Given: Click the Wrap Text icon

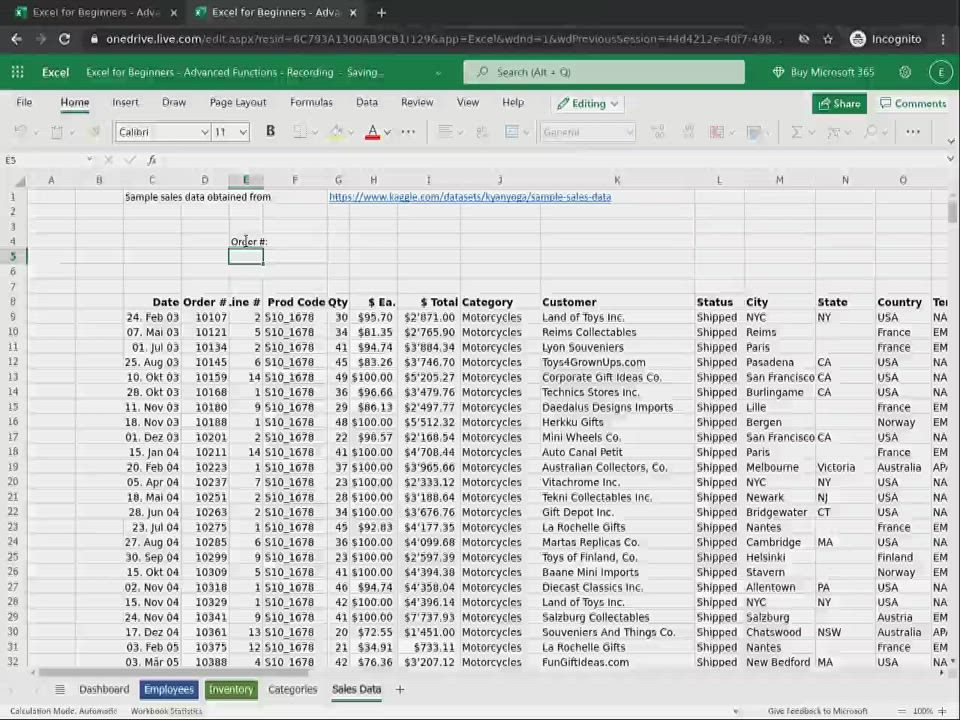Looking at the screenshot, I should (482, 132).
